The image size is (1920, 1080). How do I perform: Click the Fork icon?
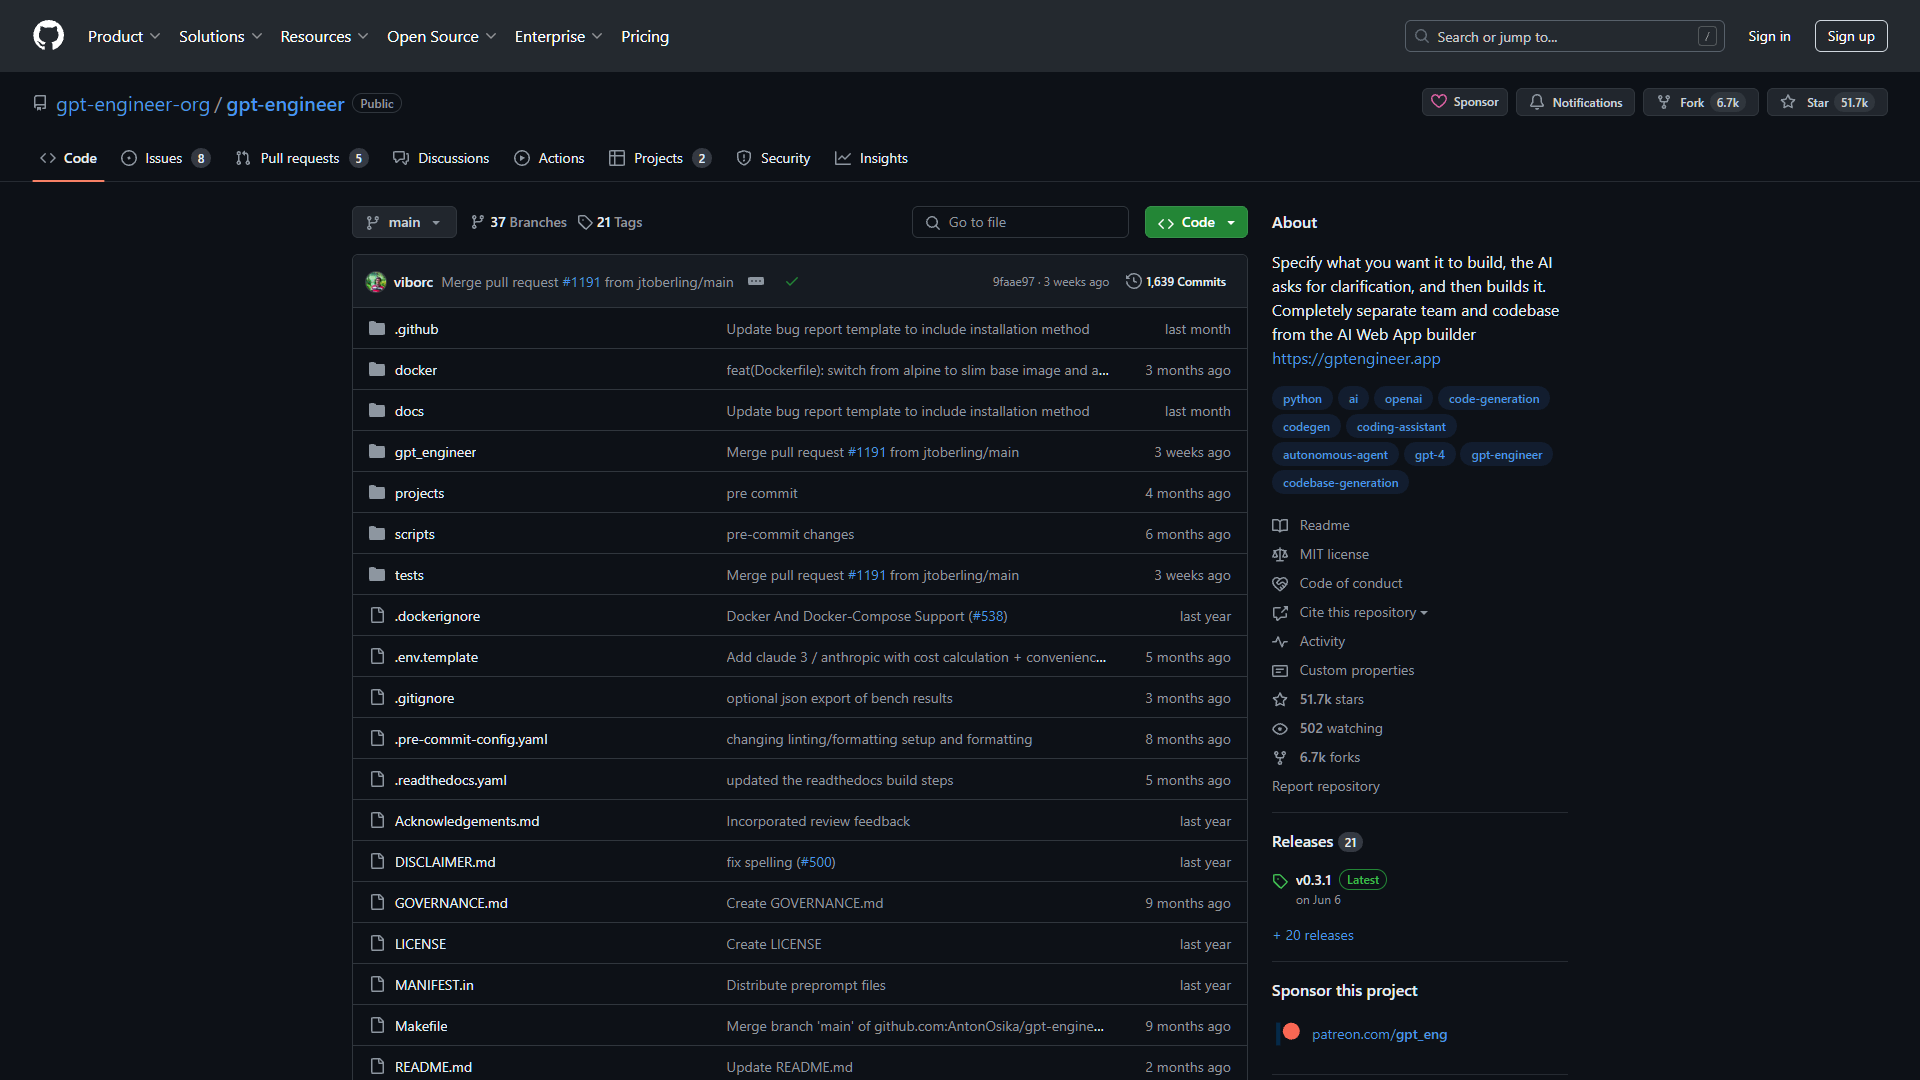(1663, 101)
